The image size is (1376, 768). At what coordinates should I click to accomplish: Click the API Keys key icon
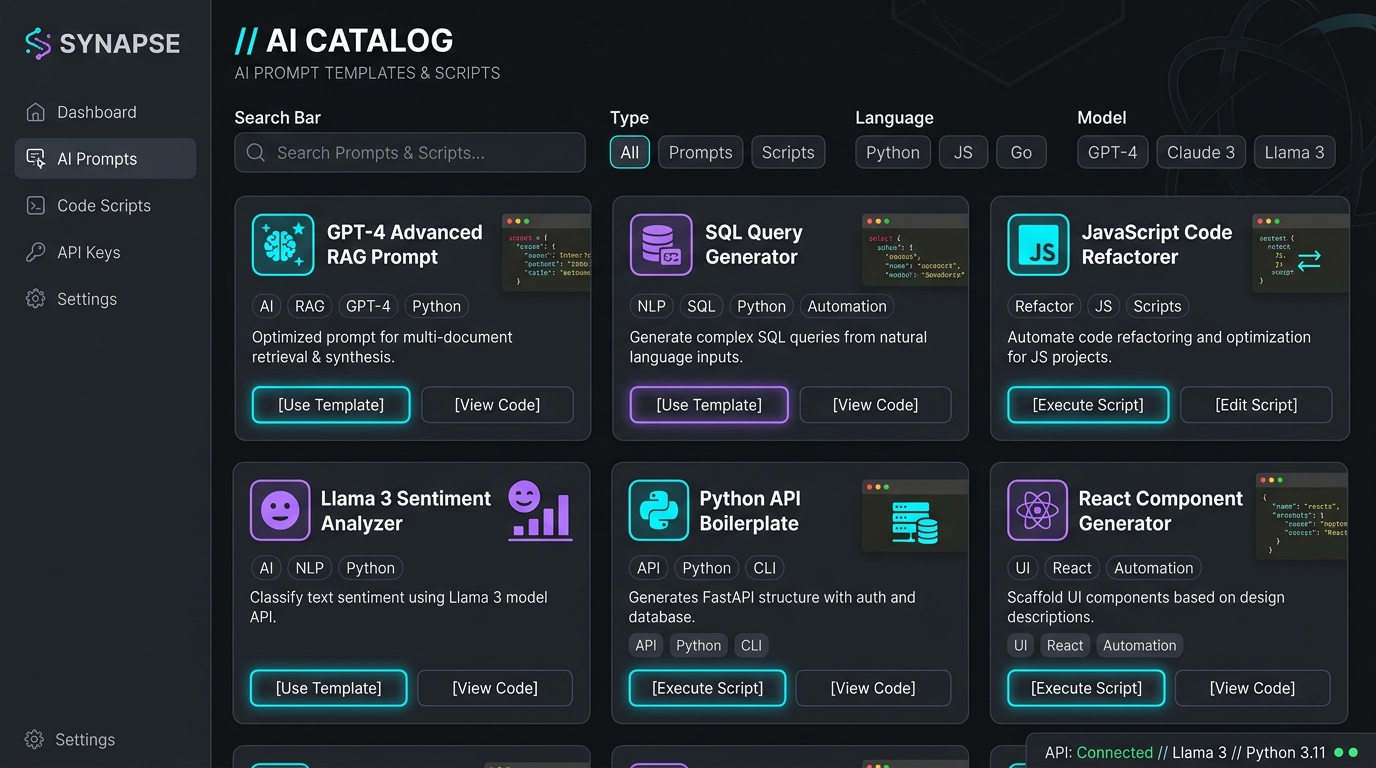pos(36,252)
